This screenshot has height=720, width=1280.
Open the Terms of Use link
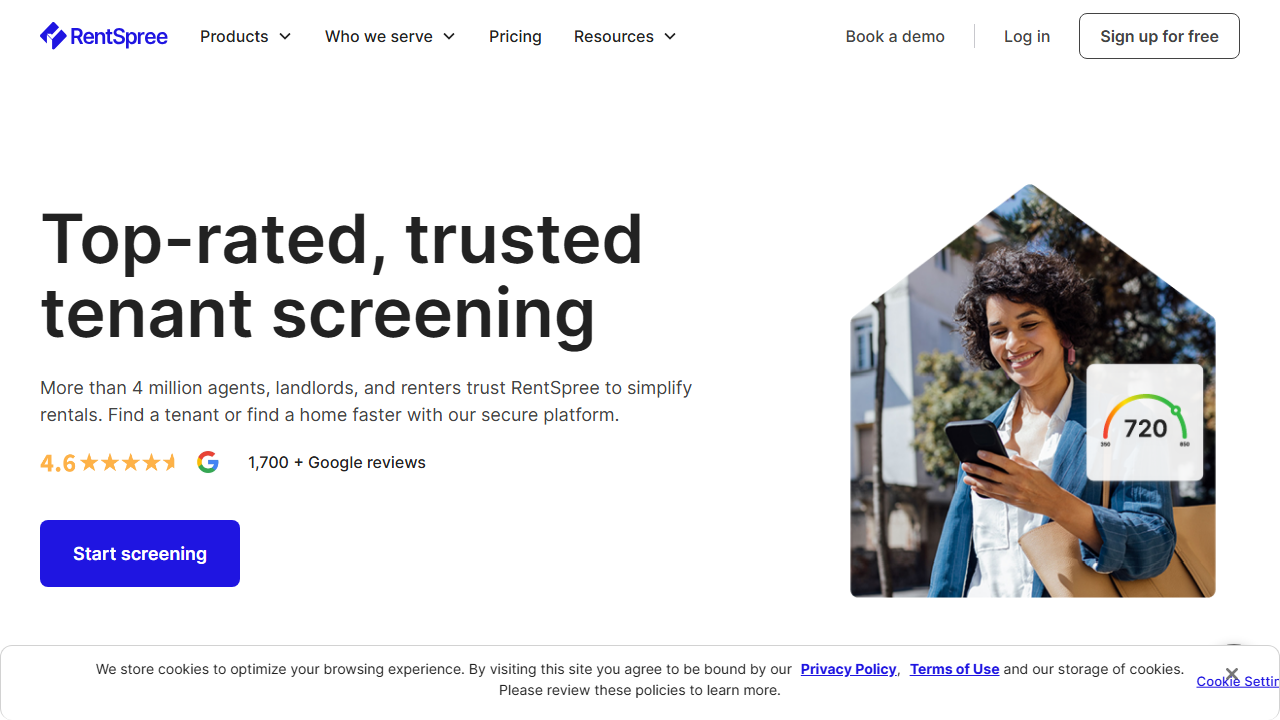pyautogui.click(x=955, y=669)
